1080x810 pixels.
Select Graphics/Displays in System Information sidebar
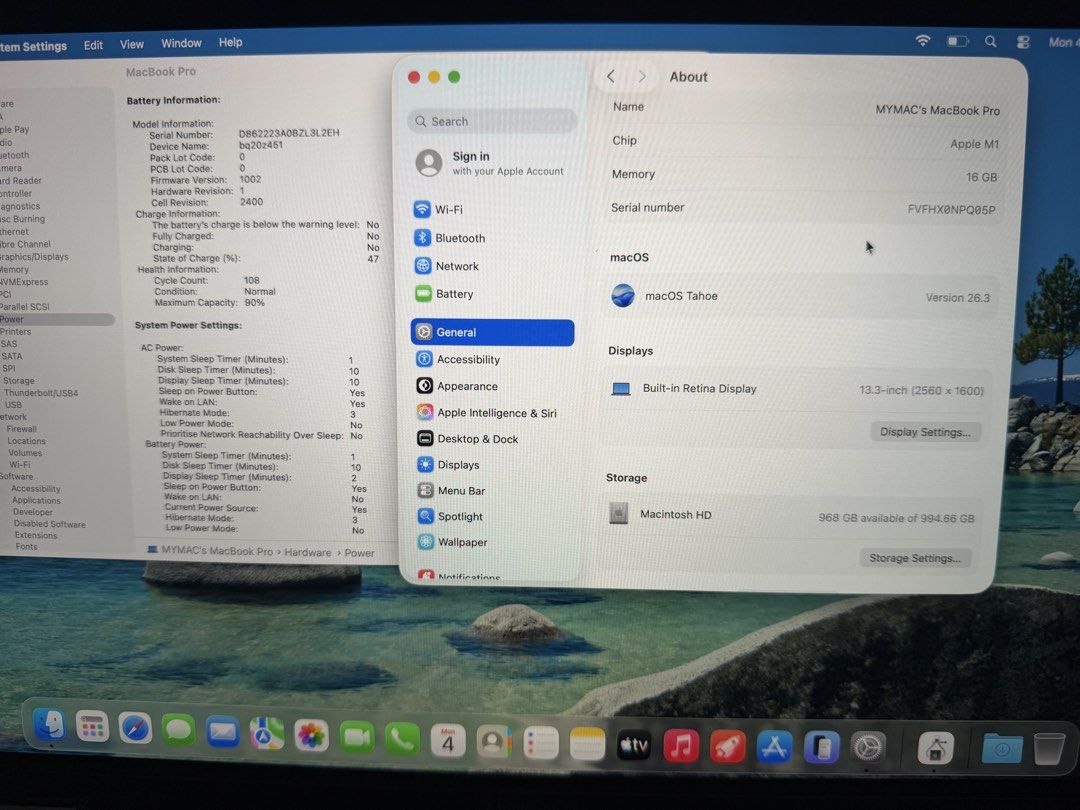[34, 256]
